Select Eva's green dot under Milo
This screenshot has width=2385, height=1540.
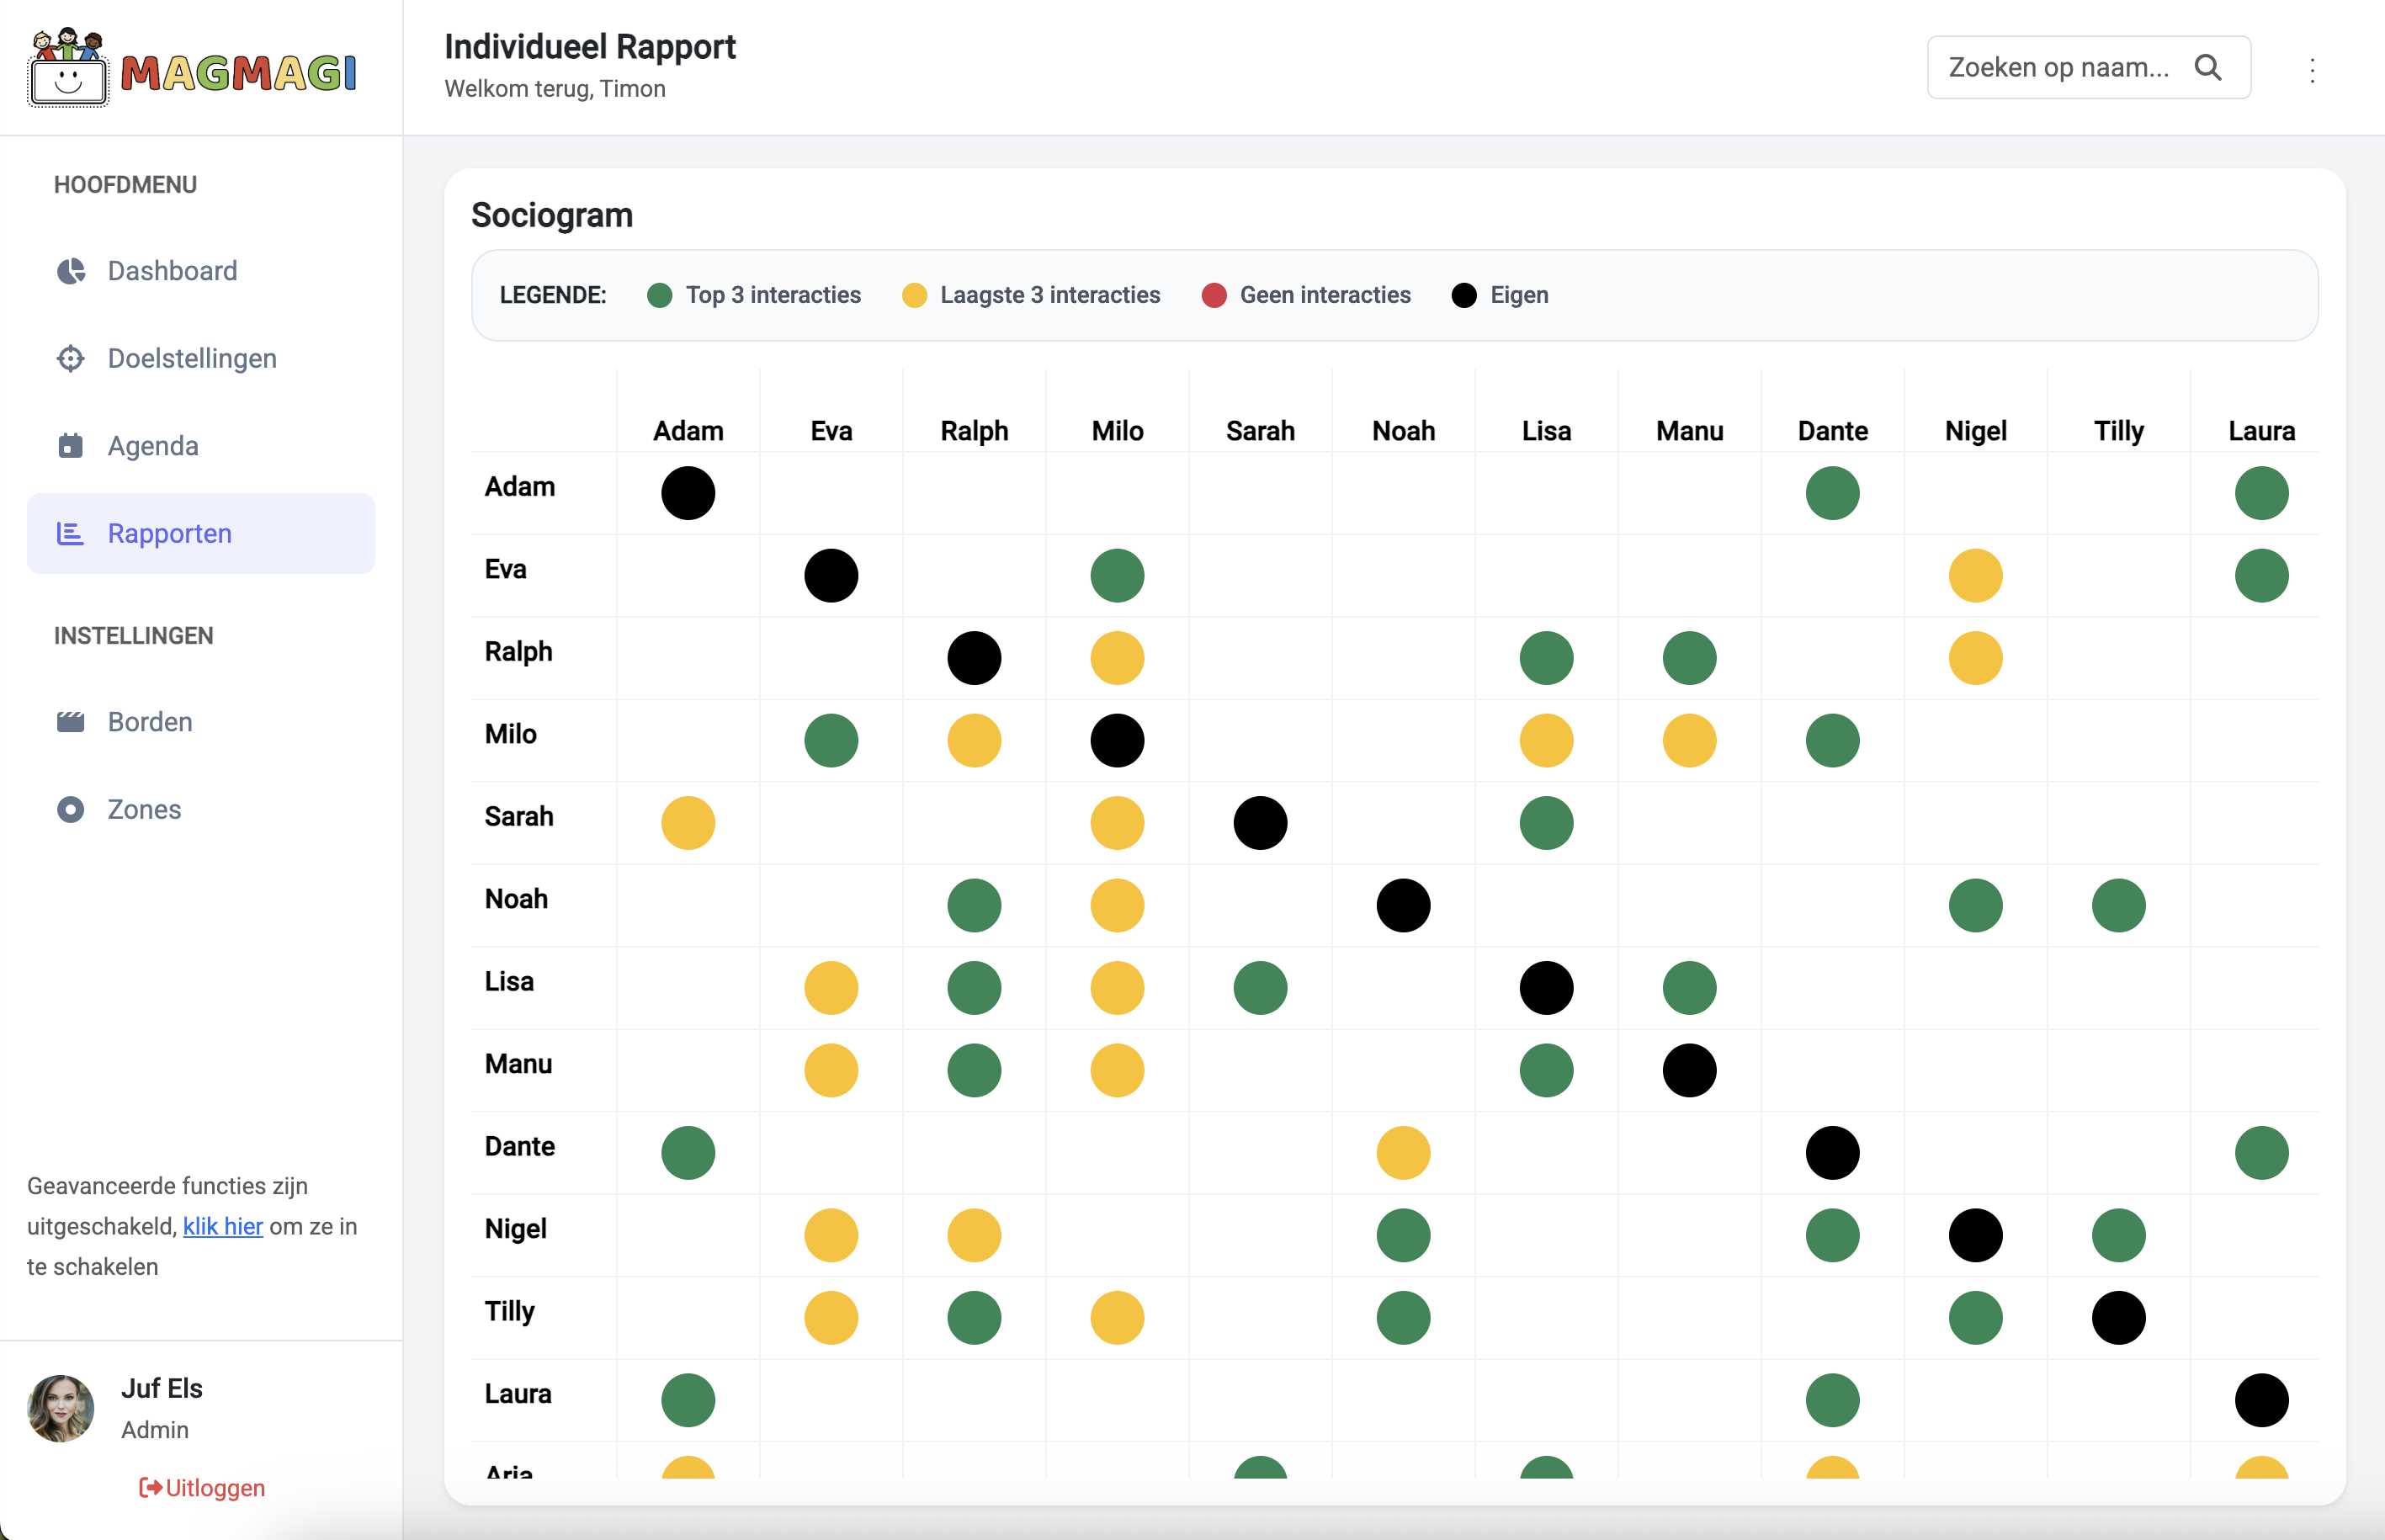point(1117,575)
